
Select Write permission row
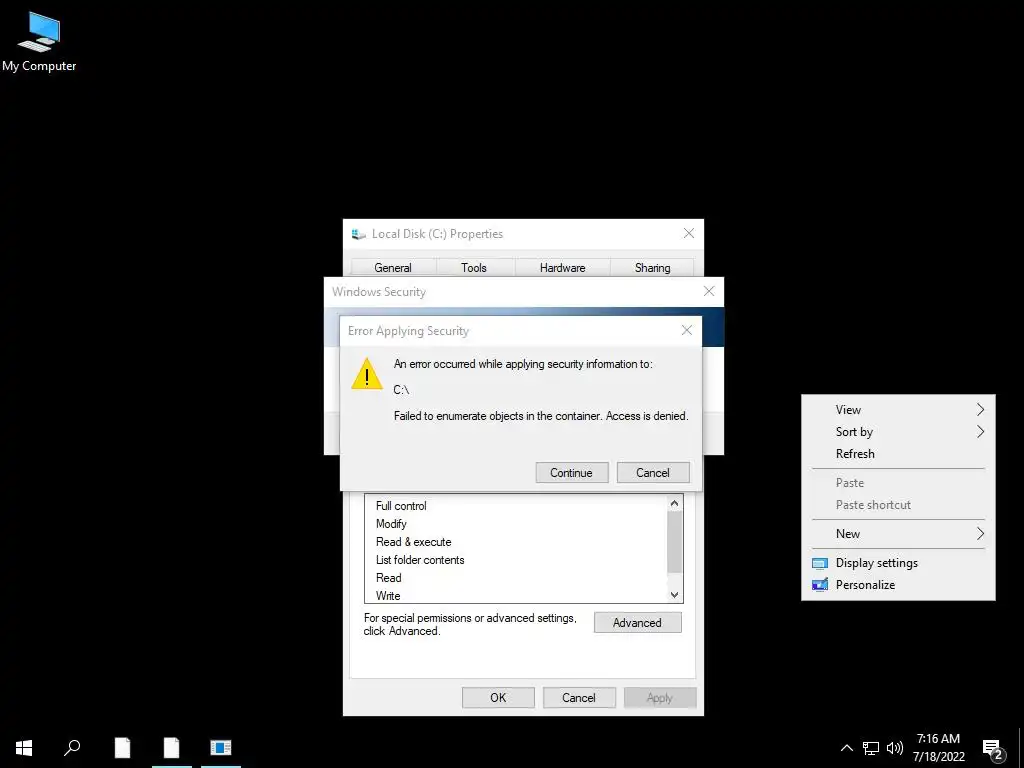point(516,595)
